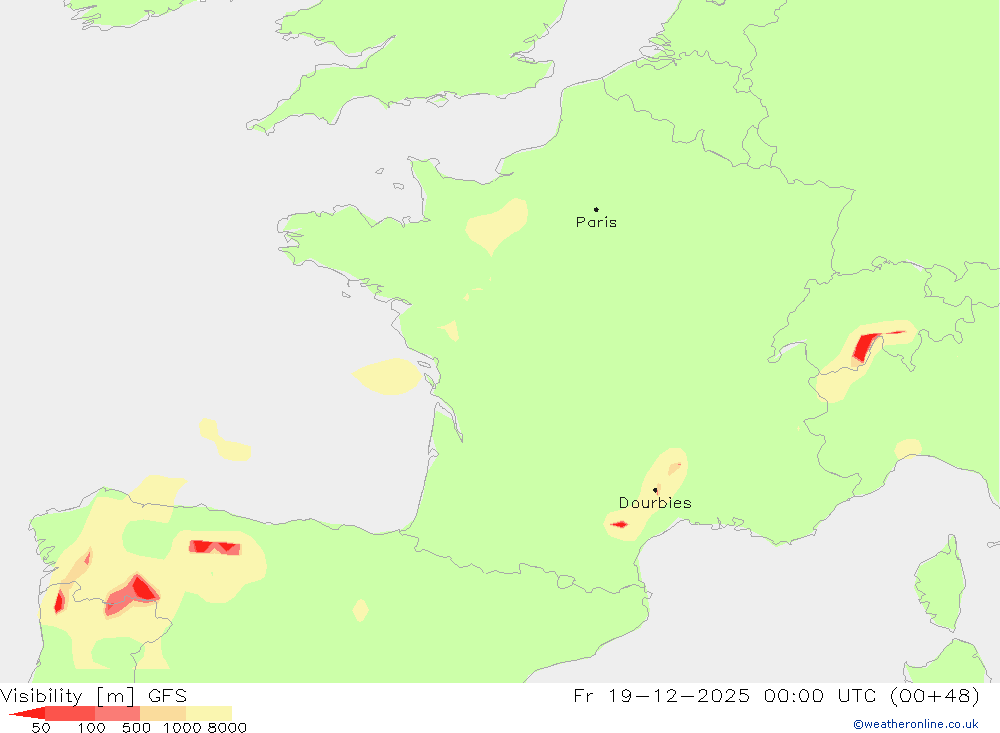Click the legend value 8000

227,727
